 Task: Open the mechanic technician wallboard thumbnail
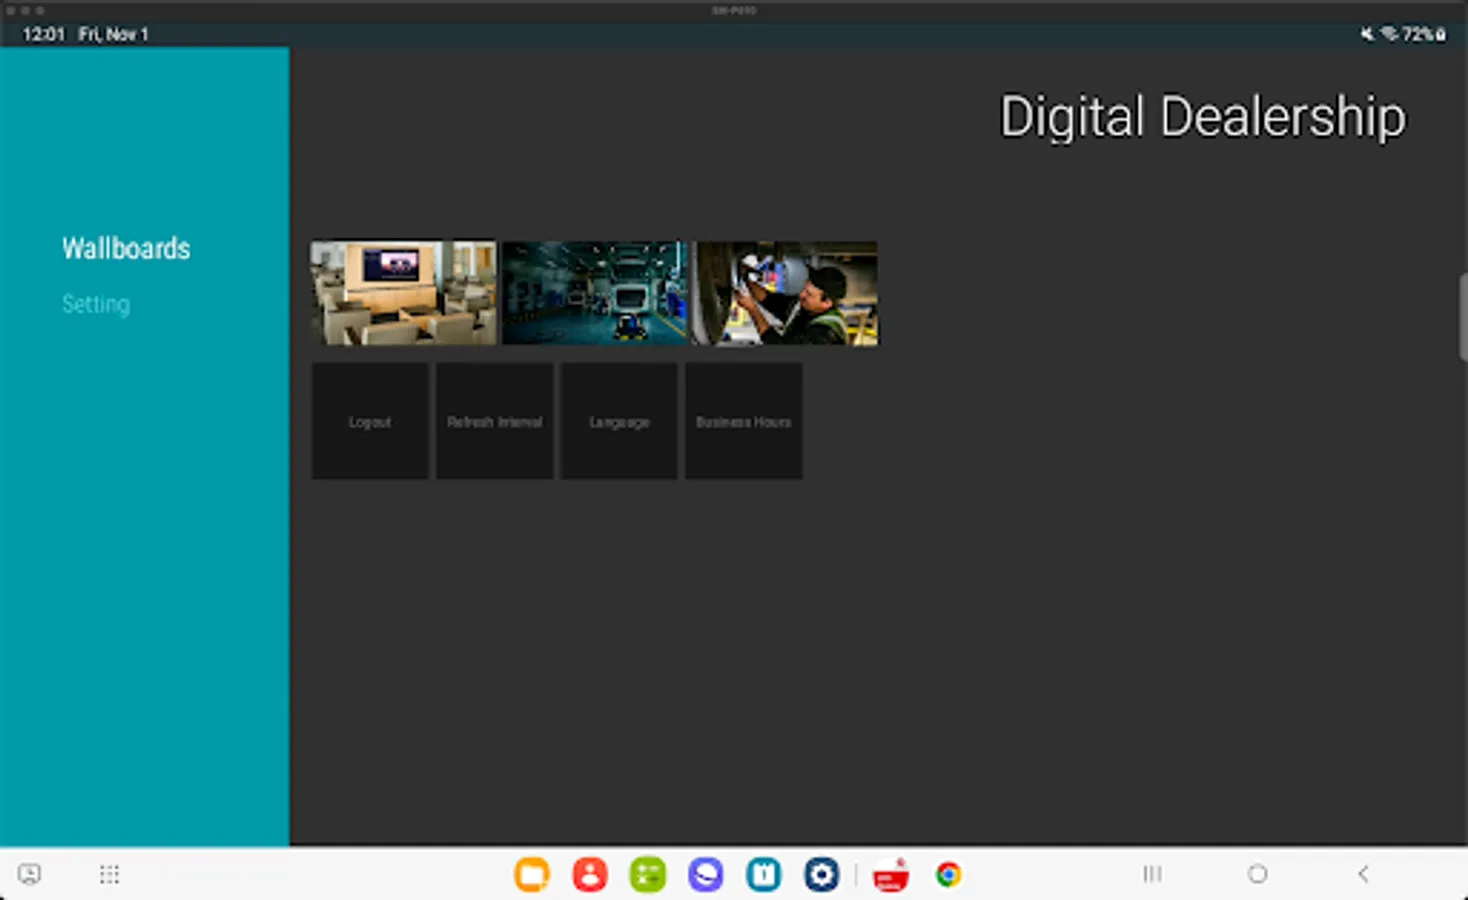click(x=786, y=293)
